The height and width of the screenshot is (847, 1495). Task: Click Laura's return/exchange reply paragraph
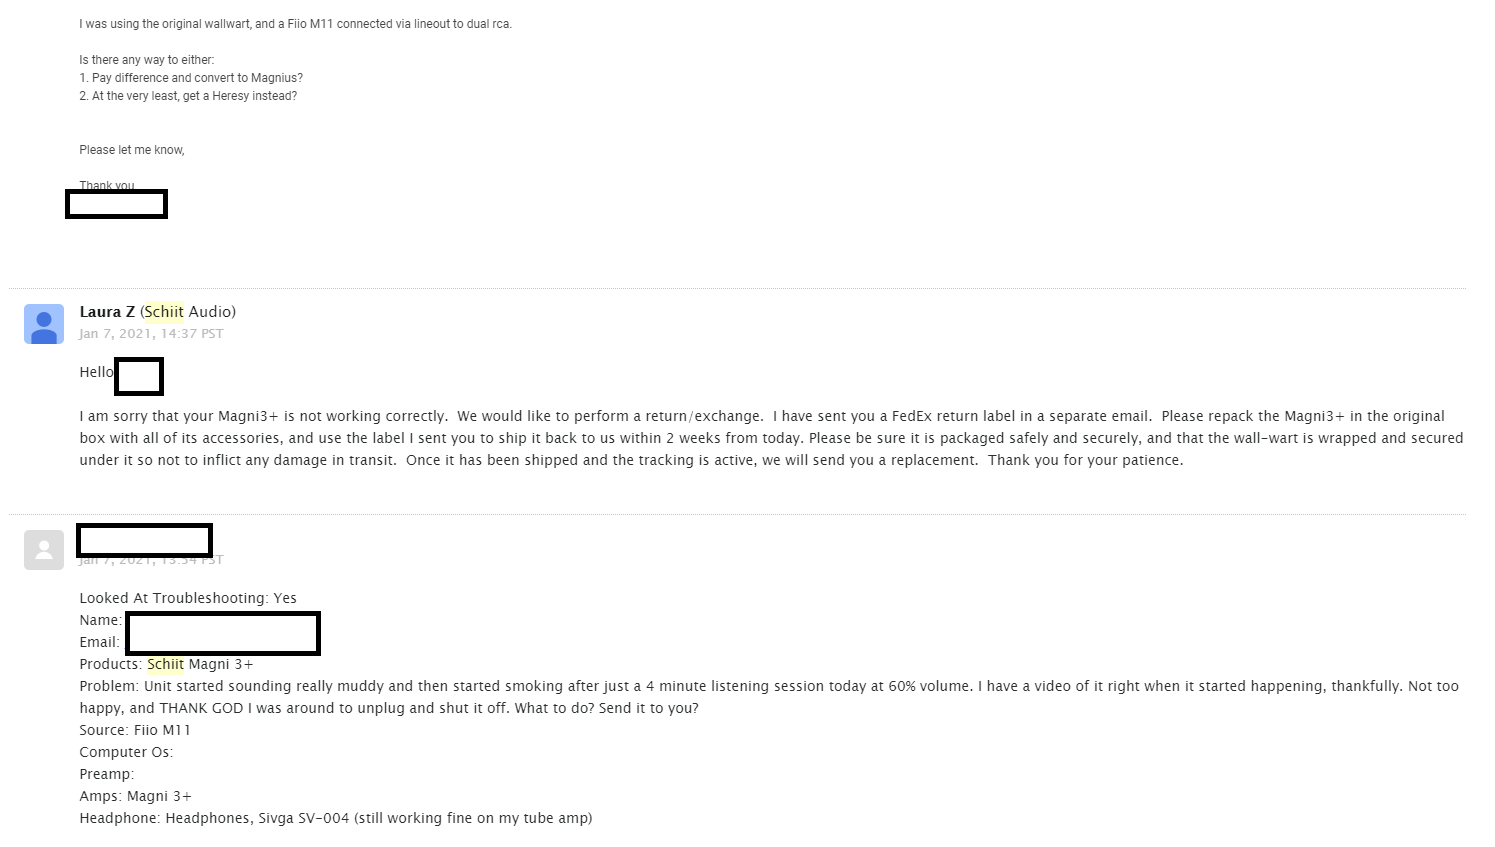pyautogui.click(x=771, y=438)
